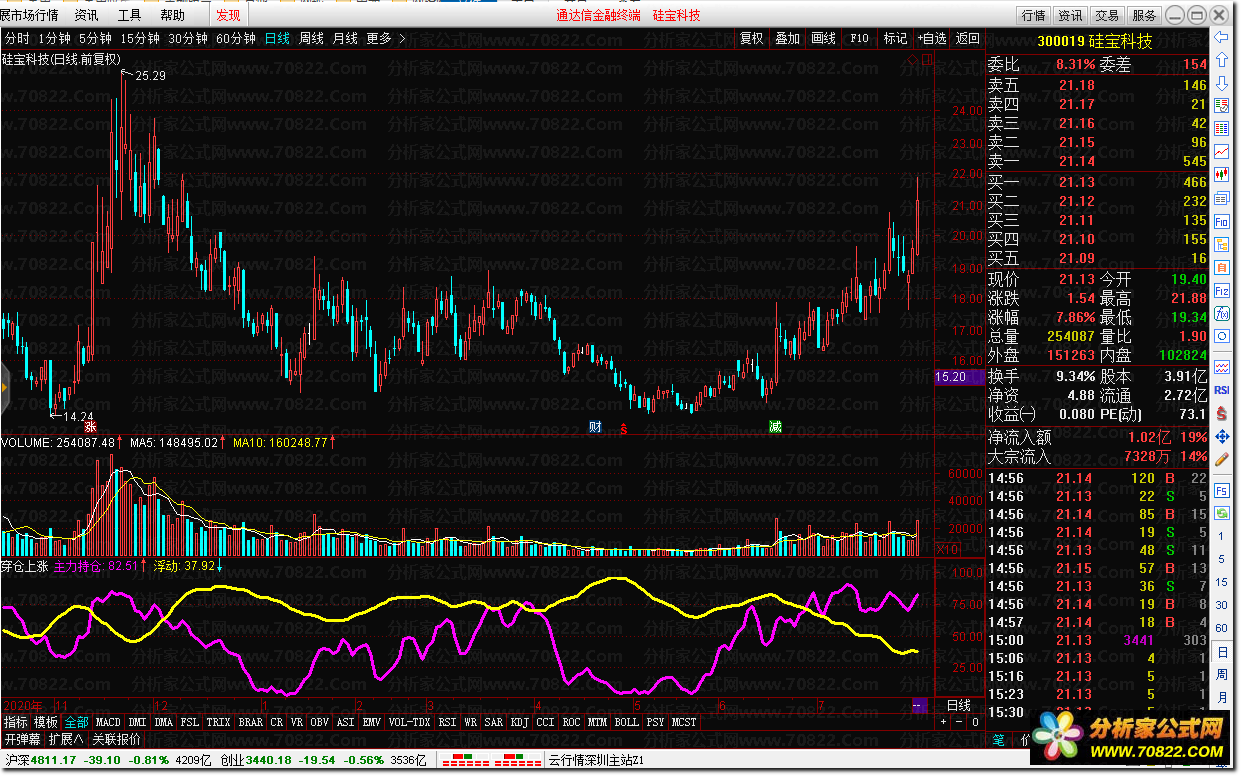Select the VOL-TDX indicator tab
This screenshot has width=1242, height=776.
[x=409, y=721]
